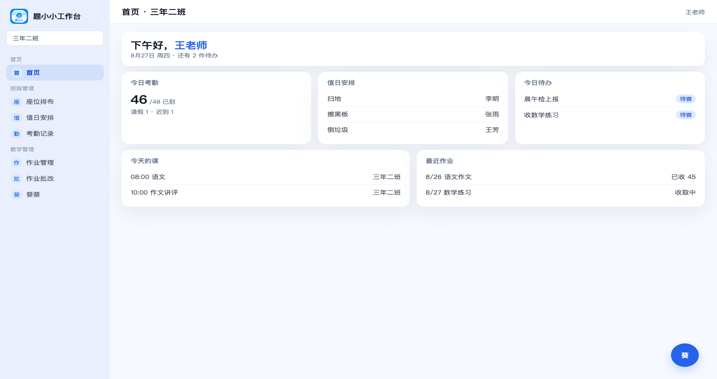
Task: Click the 8/27 数学练习 homework row
Action: (560, 192)
